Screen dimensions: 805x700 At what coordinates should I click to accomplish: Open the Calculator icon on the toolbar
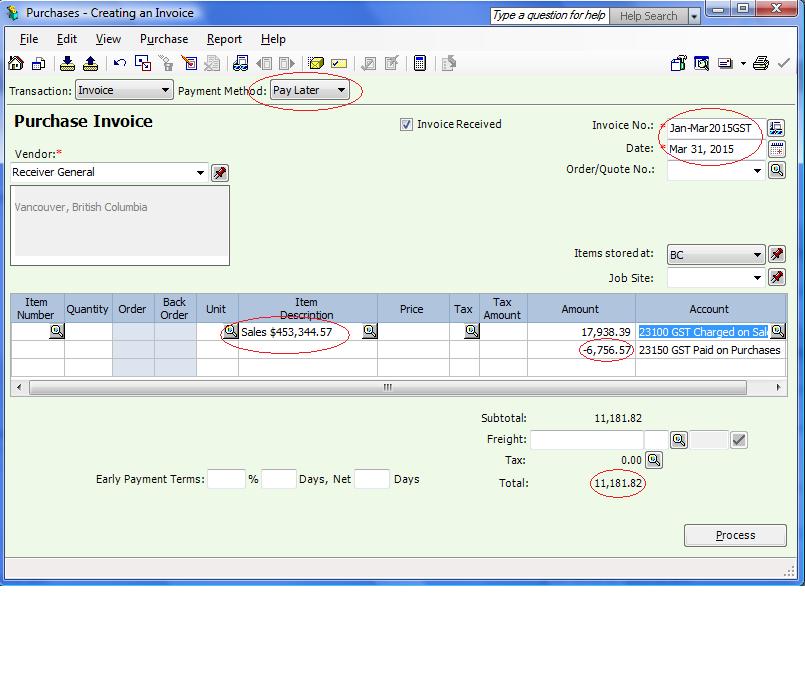click(420, 62)
